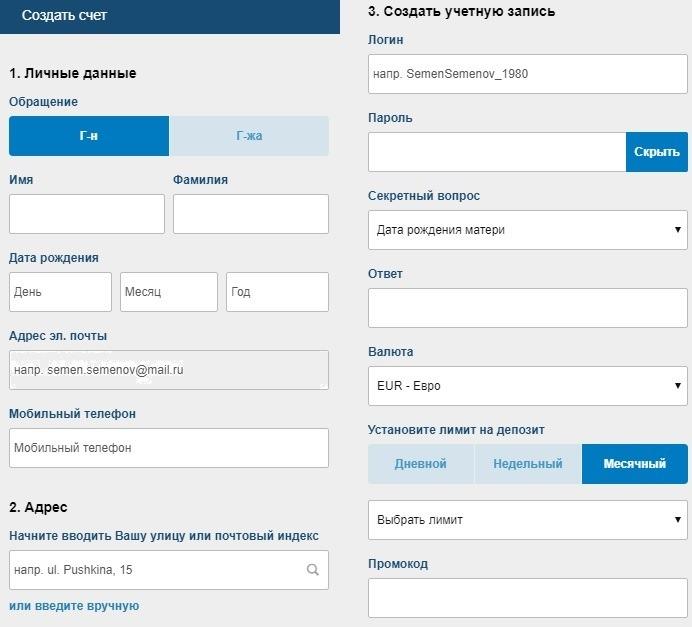Image resolution: width=692 pixels, height=627 pixels.
Task: Open the Выбрать лимит dropdown
Action: click(x=527, y=520)
